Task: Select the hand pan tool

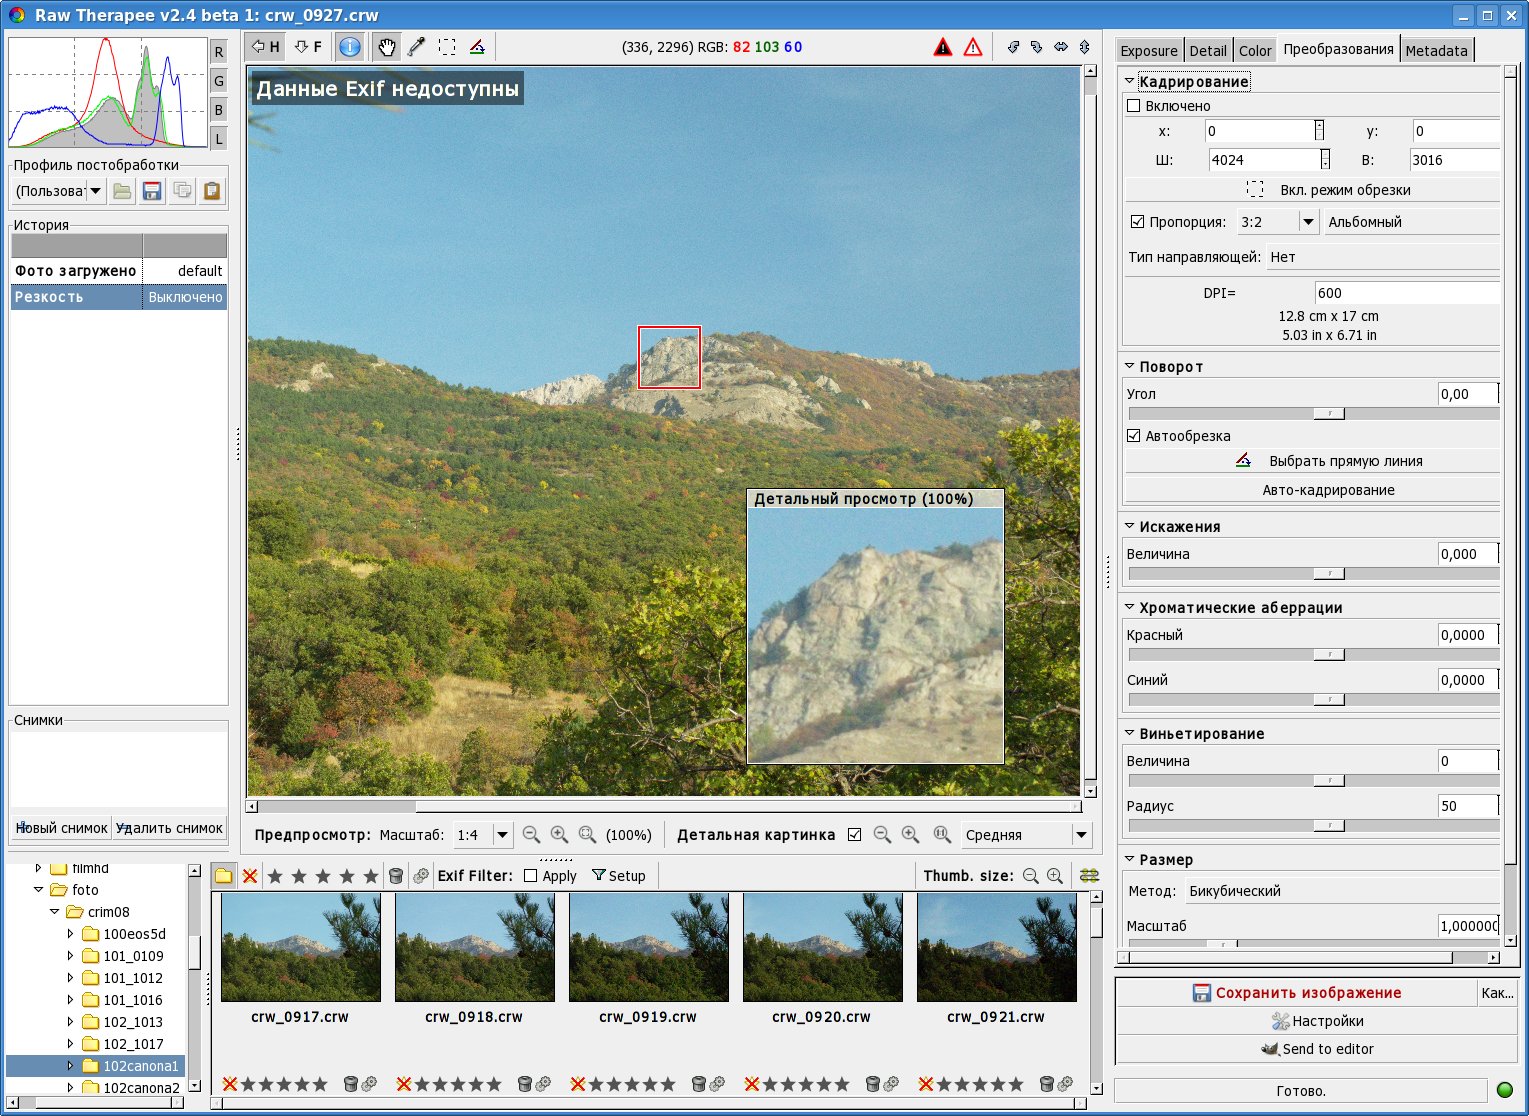Action: coord(386,47)
